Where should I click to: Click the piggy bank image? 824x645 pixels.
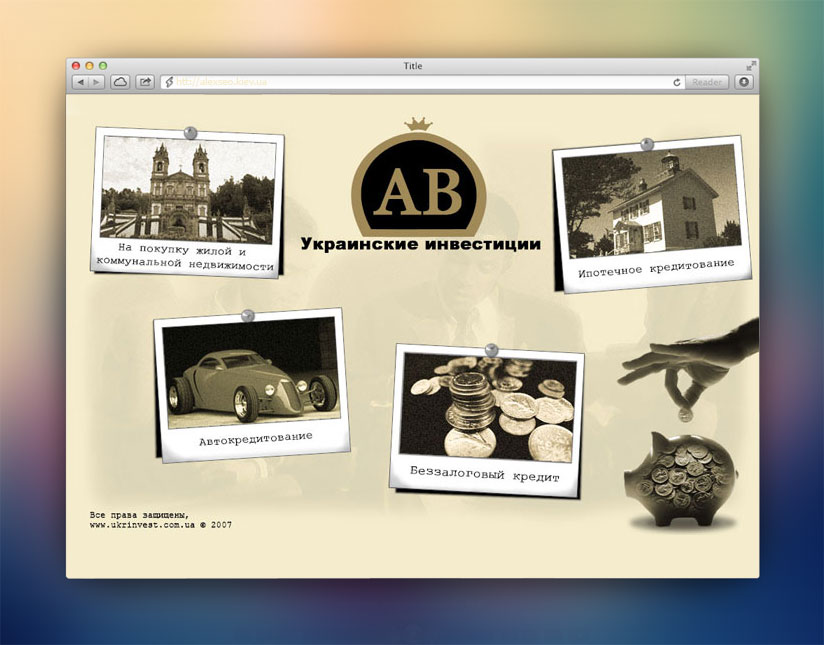click(680, 480)
